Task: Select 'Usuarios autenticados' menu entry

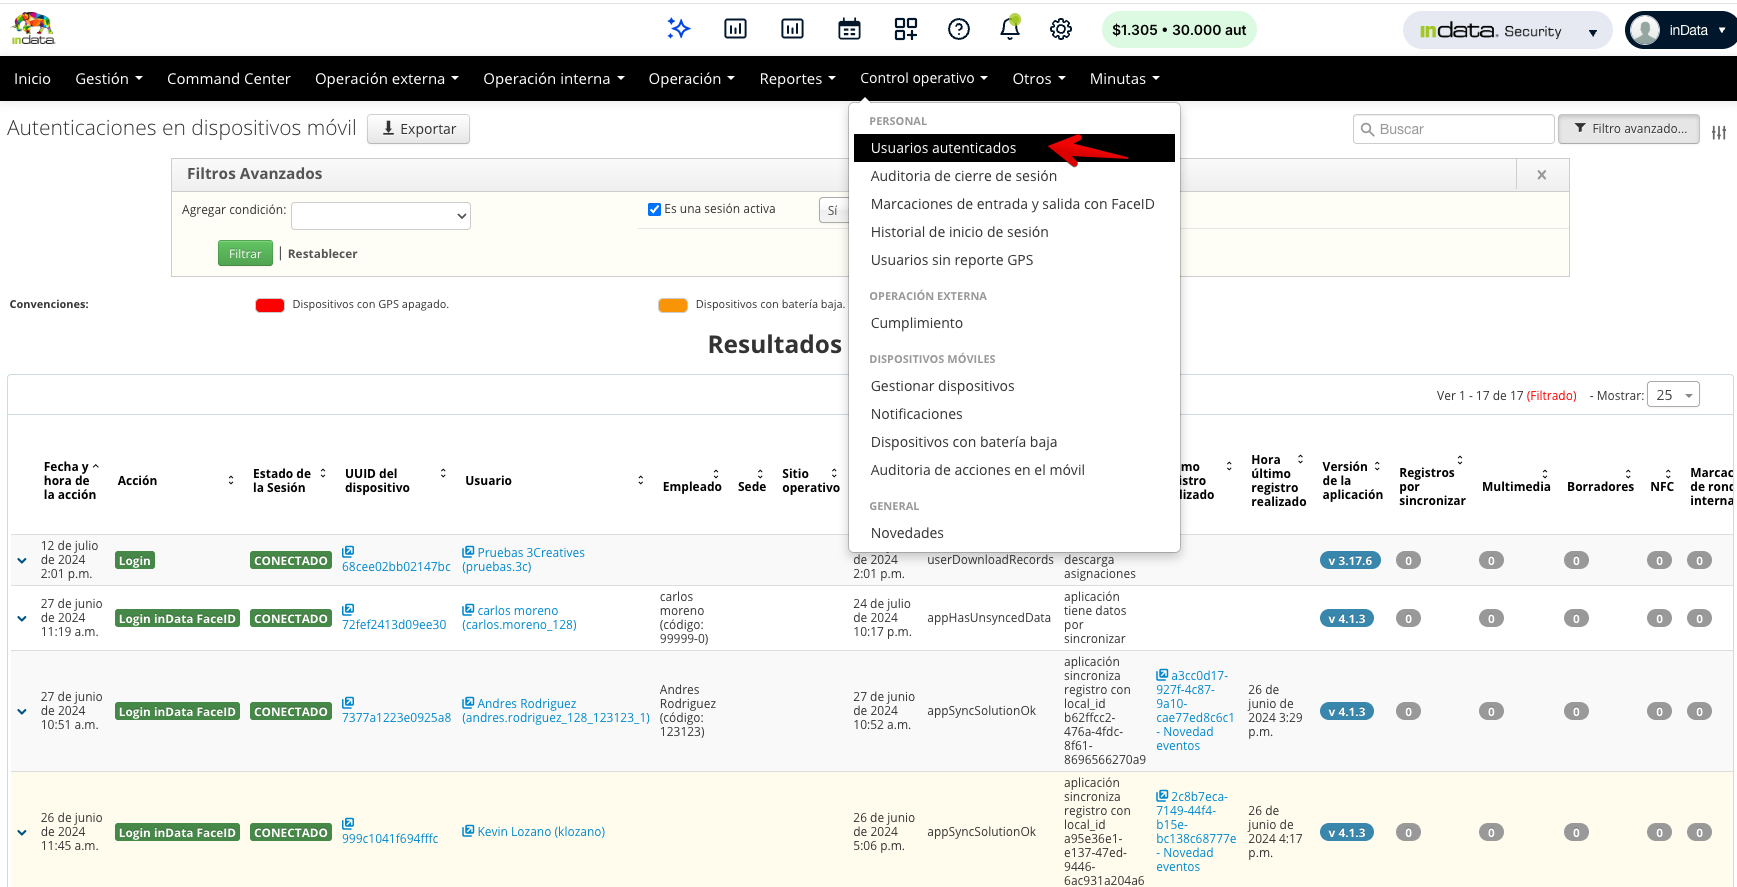Action: [943, 148]
